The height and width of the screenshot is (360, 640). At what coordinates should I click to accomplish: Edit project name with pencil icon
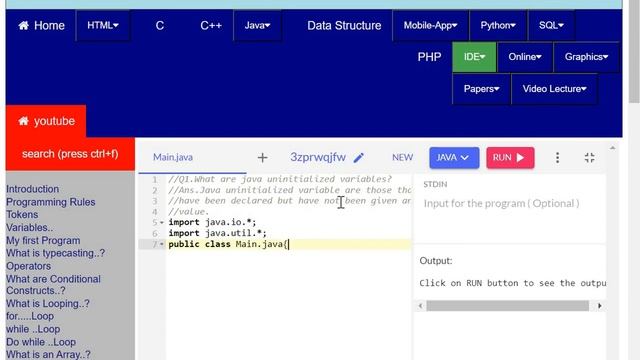359,158
